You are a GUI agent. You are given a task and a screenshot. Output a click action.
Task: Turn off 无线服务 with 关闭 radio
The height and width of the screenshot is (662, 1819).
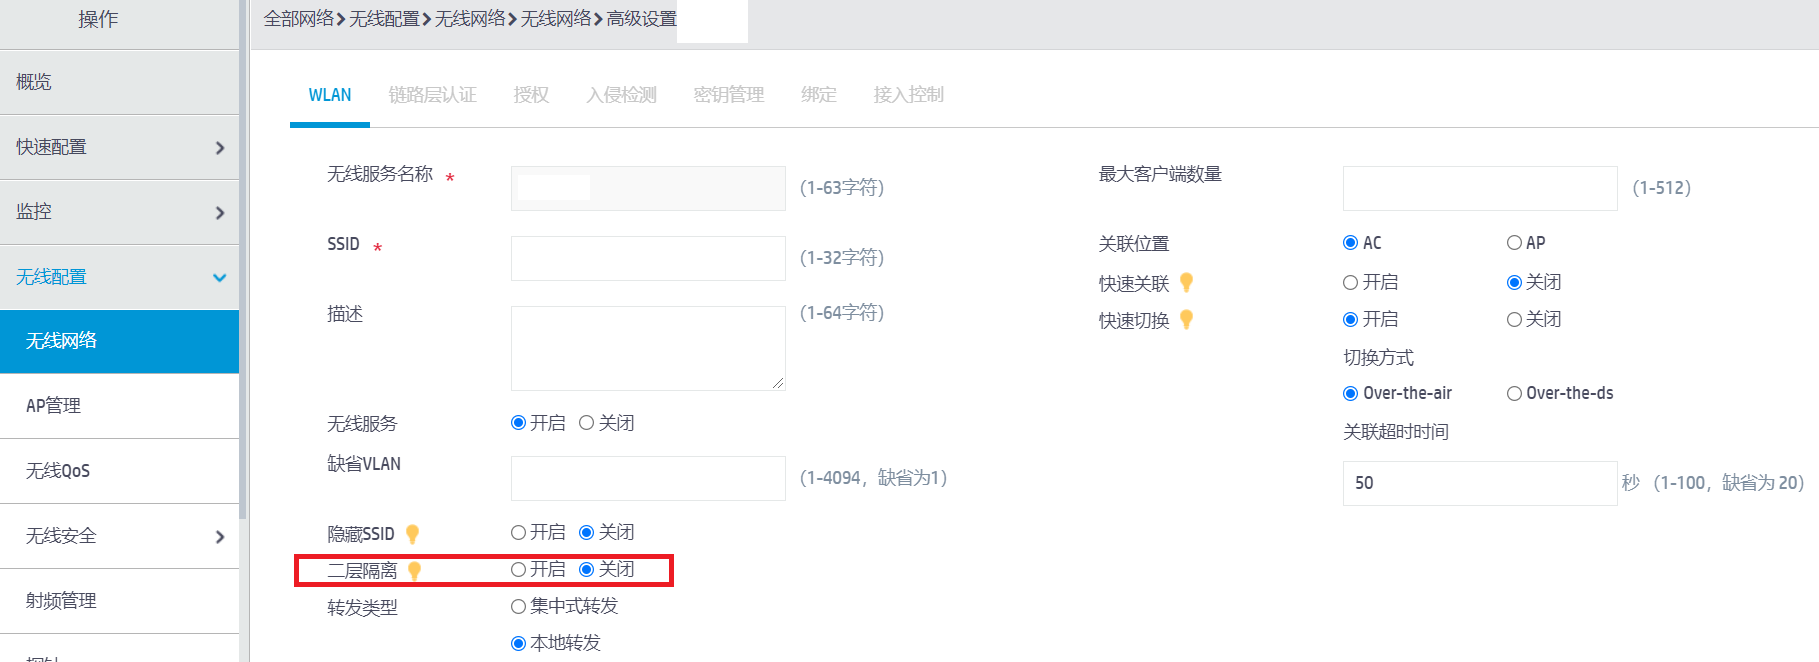click(587, 423)
